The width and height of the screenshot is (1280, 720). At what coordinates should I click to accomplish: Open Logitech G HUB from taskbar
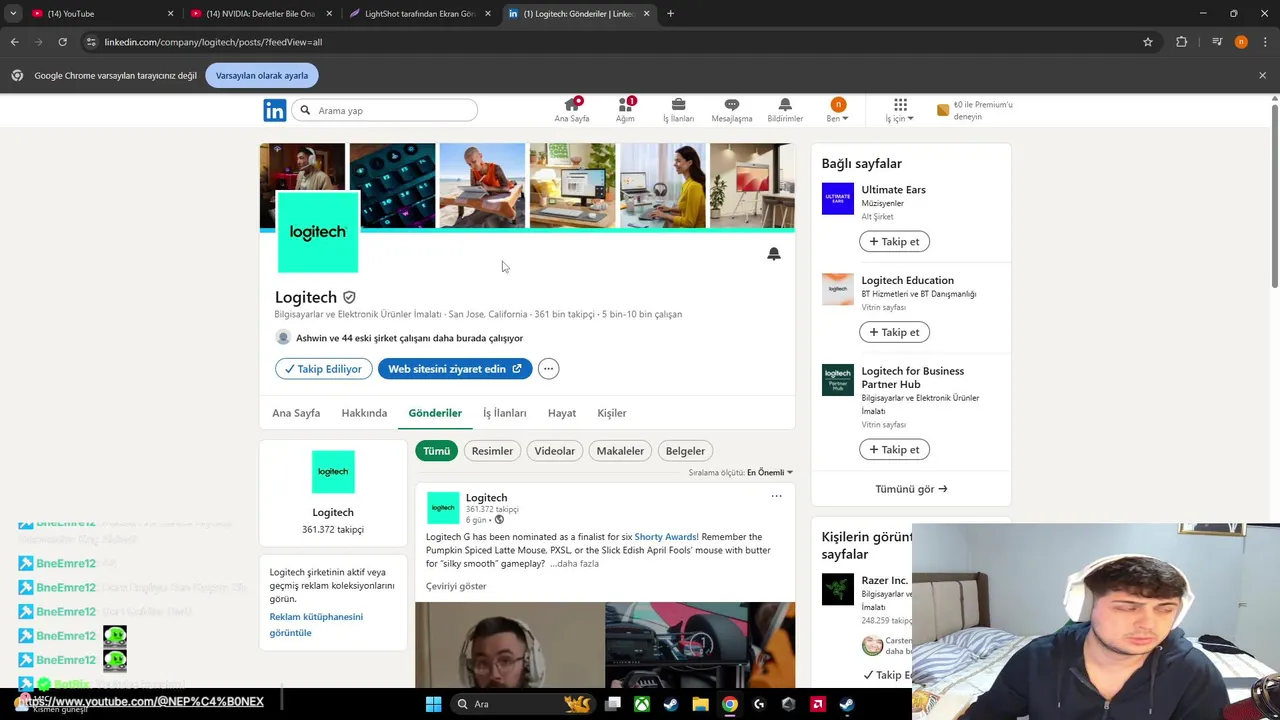(759, 704)
